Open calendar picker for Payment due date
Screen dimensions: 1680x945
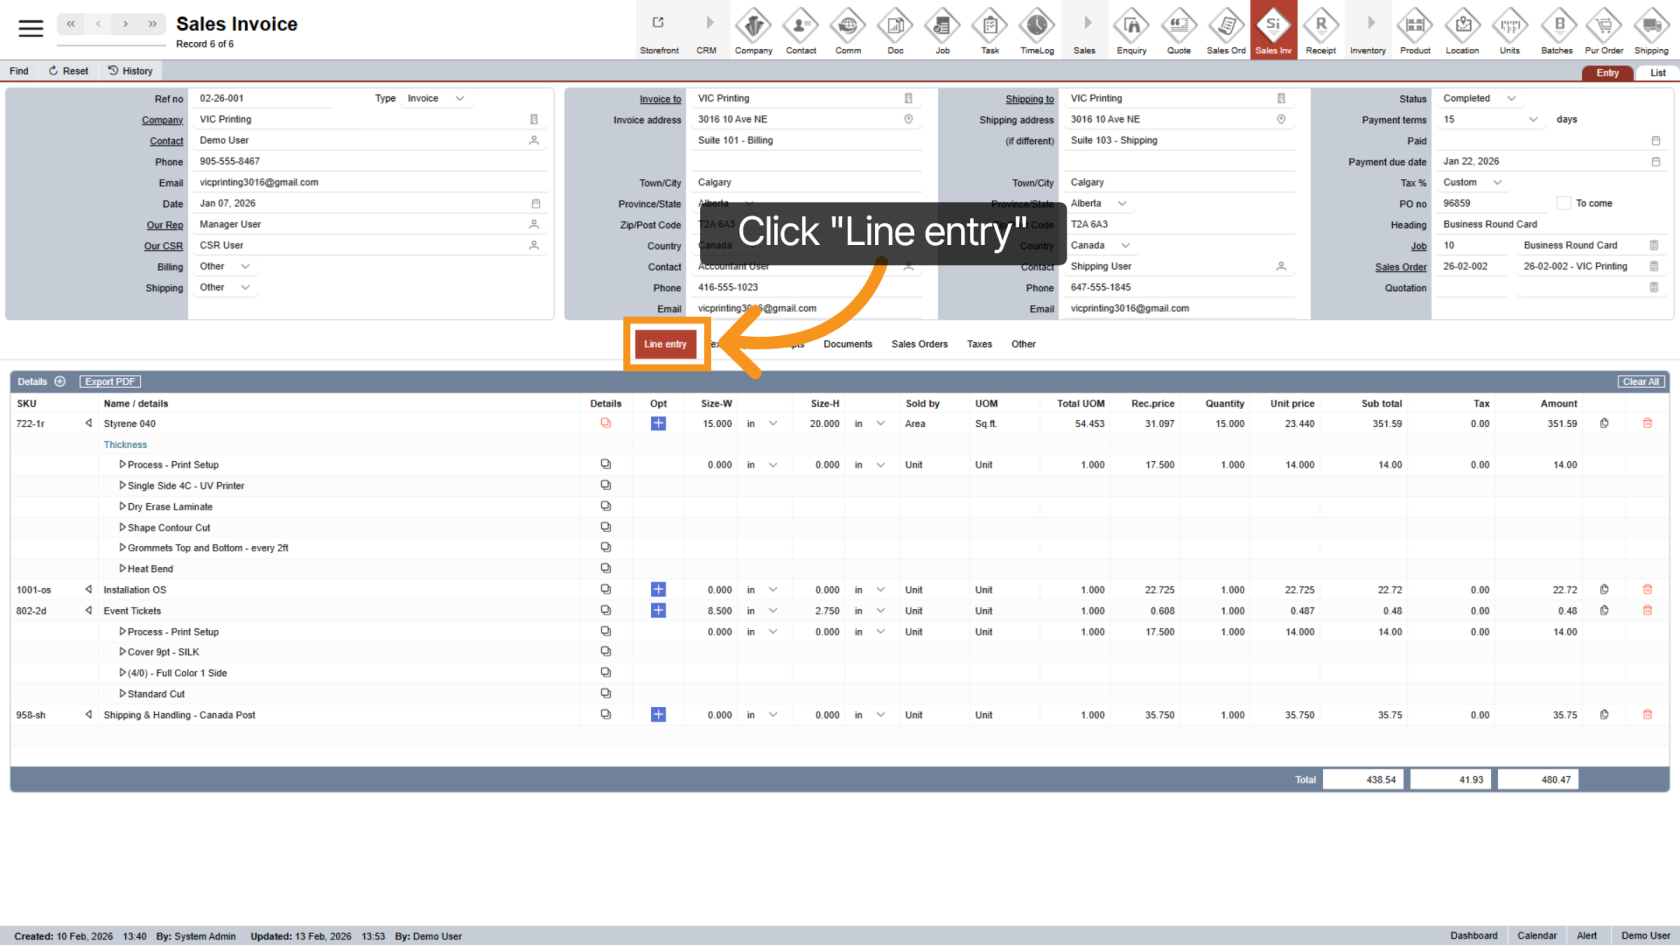[x=1655, y=162]
